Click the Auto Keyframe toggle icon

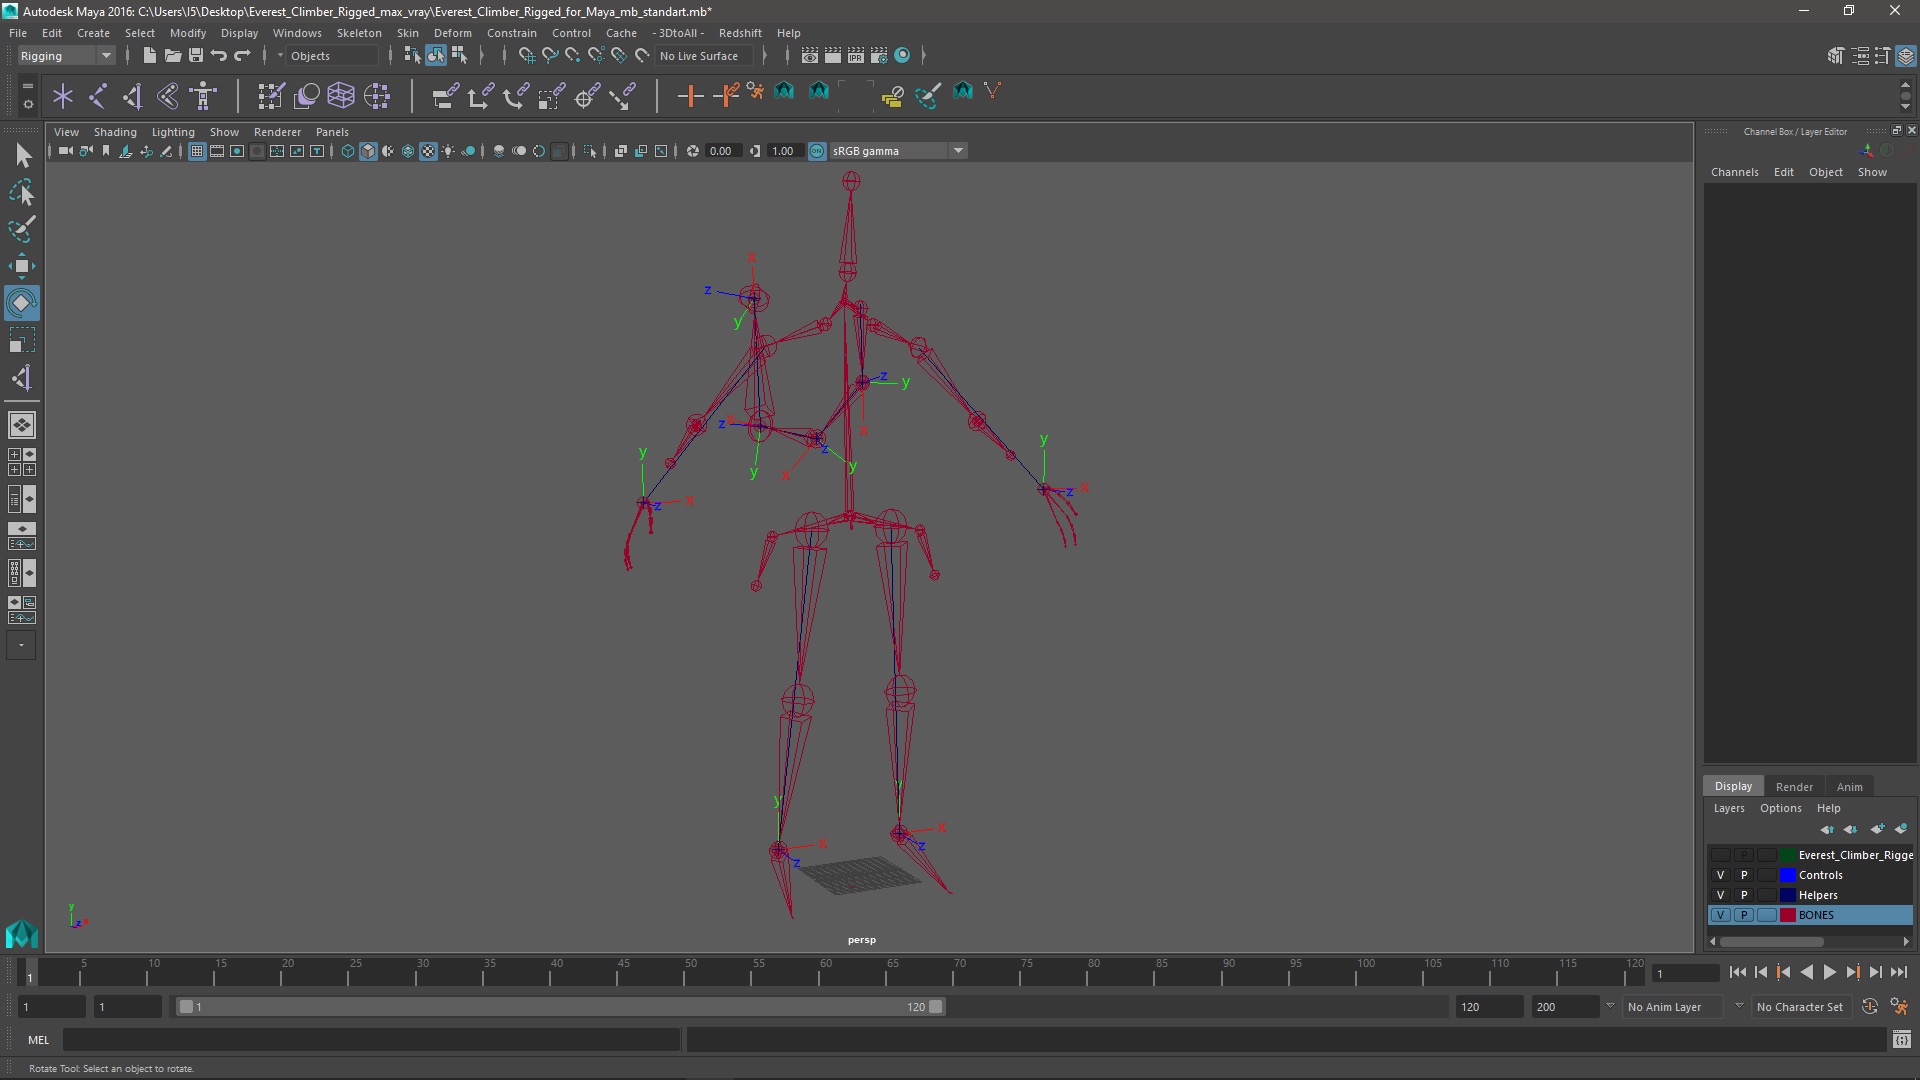click(x=1870, y=1007)
